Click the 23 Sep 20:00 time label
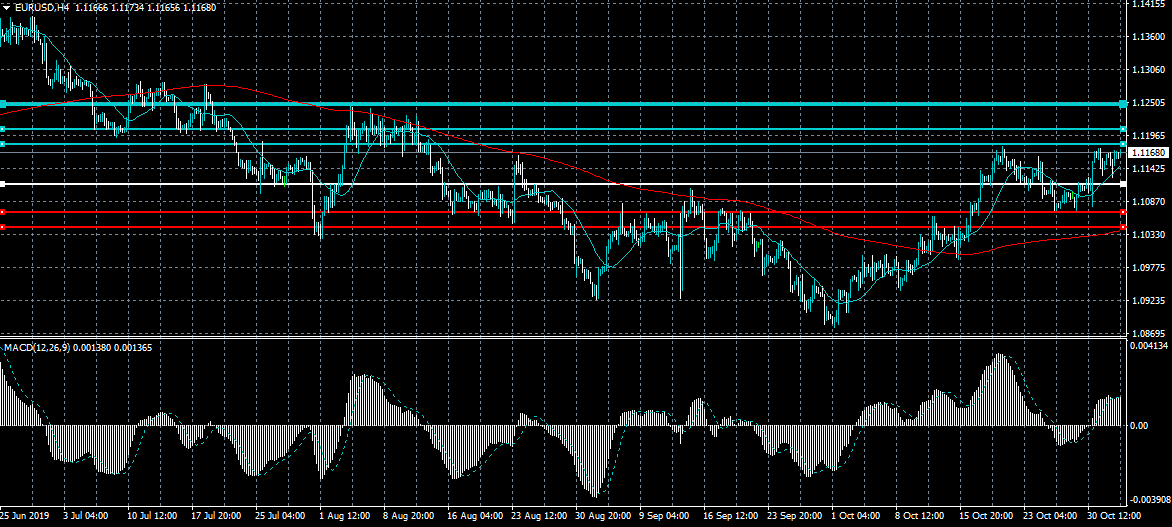Viewport: 1172px width, 527px height. (x=793, y=516)
